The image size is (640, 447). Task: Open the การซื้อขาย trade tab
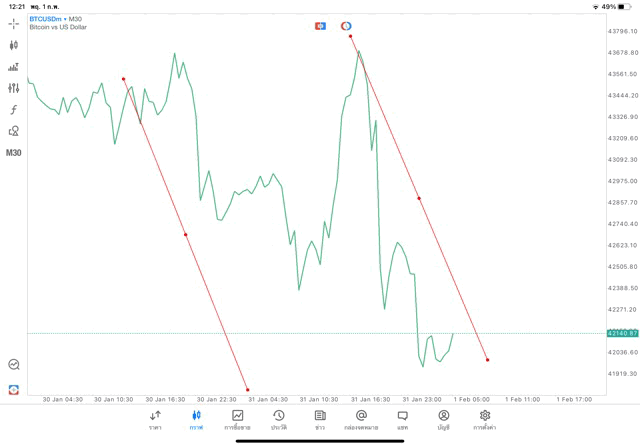click(x=238, y=419)
